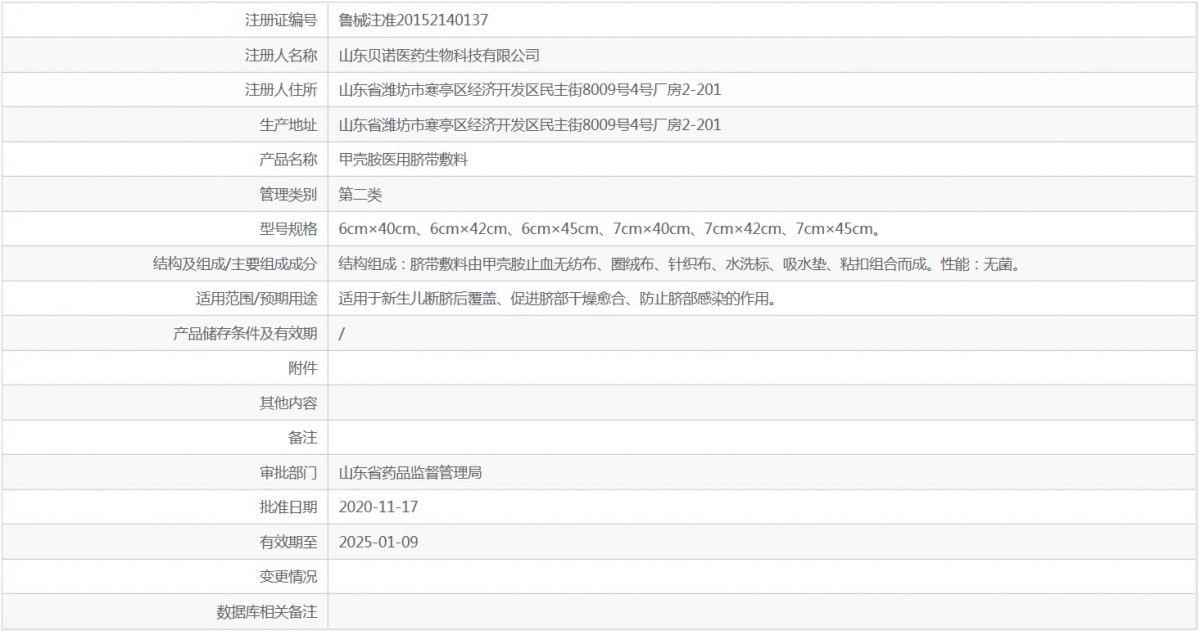
Task: Click the 生产地址 label
Action: coord(287,125)
